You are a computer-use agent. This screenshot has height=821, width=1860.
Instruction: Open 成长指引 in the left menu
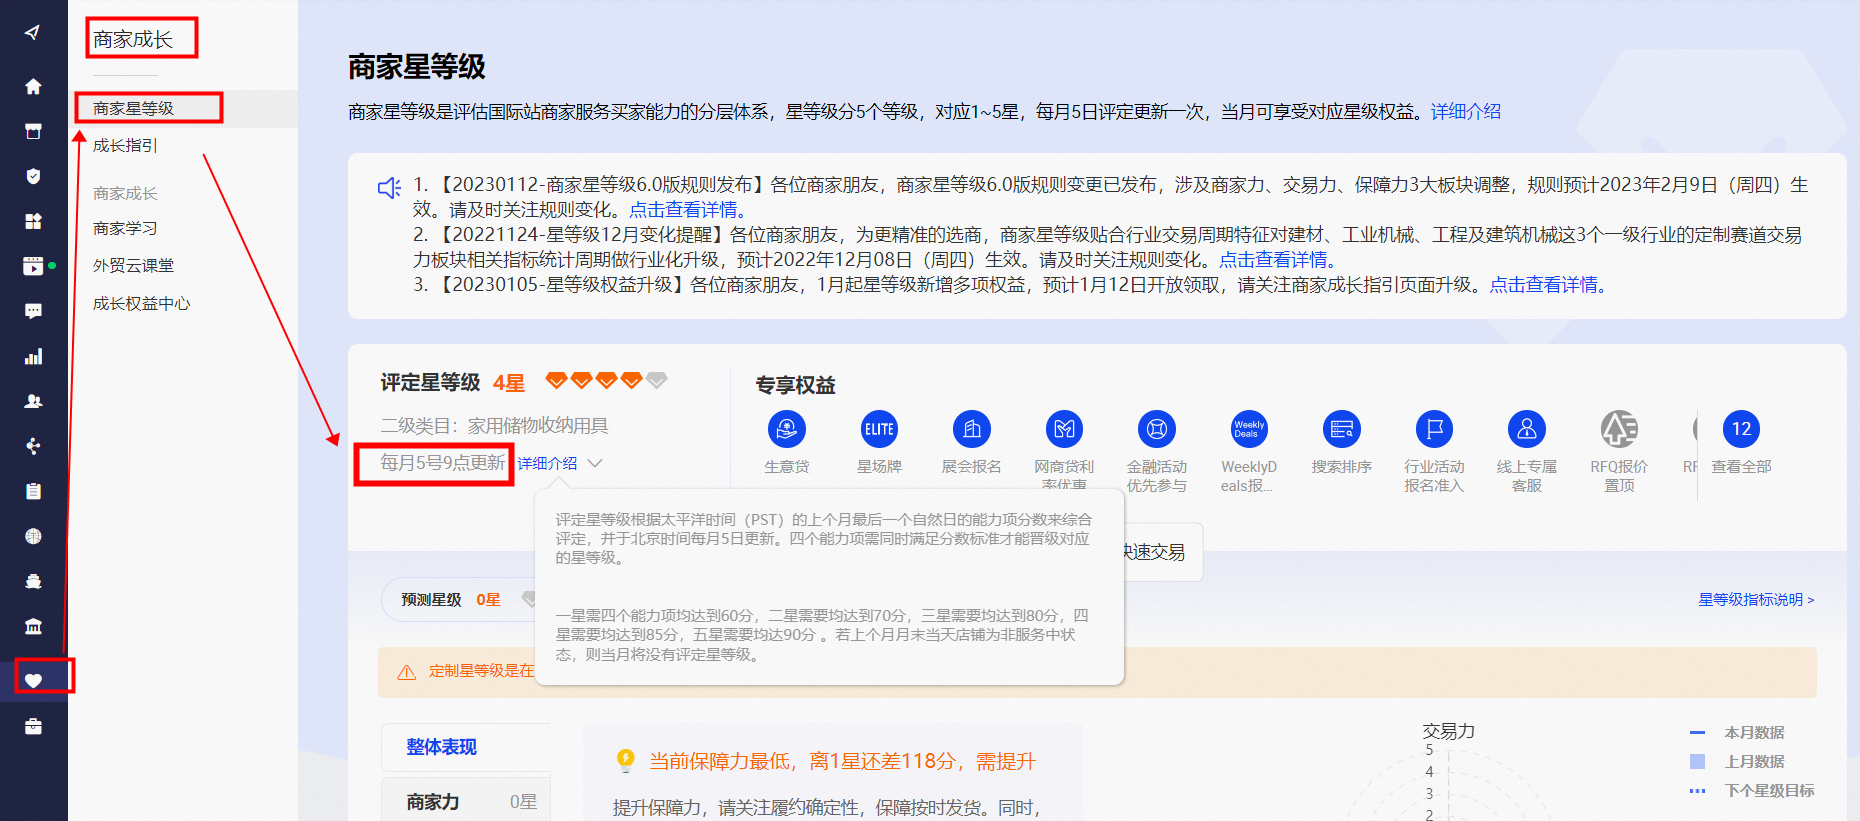(125, 146)
